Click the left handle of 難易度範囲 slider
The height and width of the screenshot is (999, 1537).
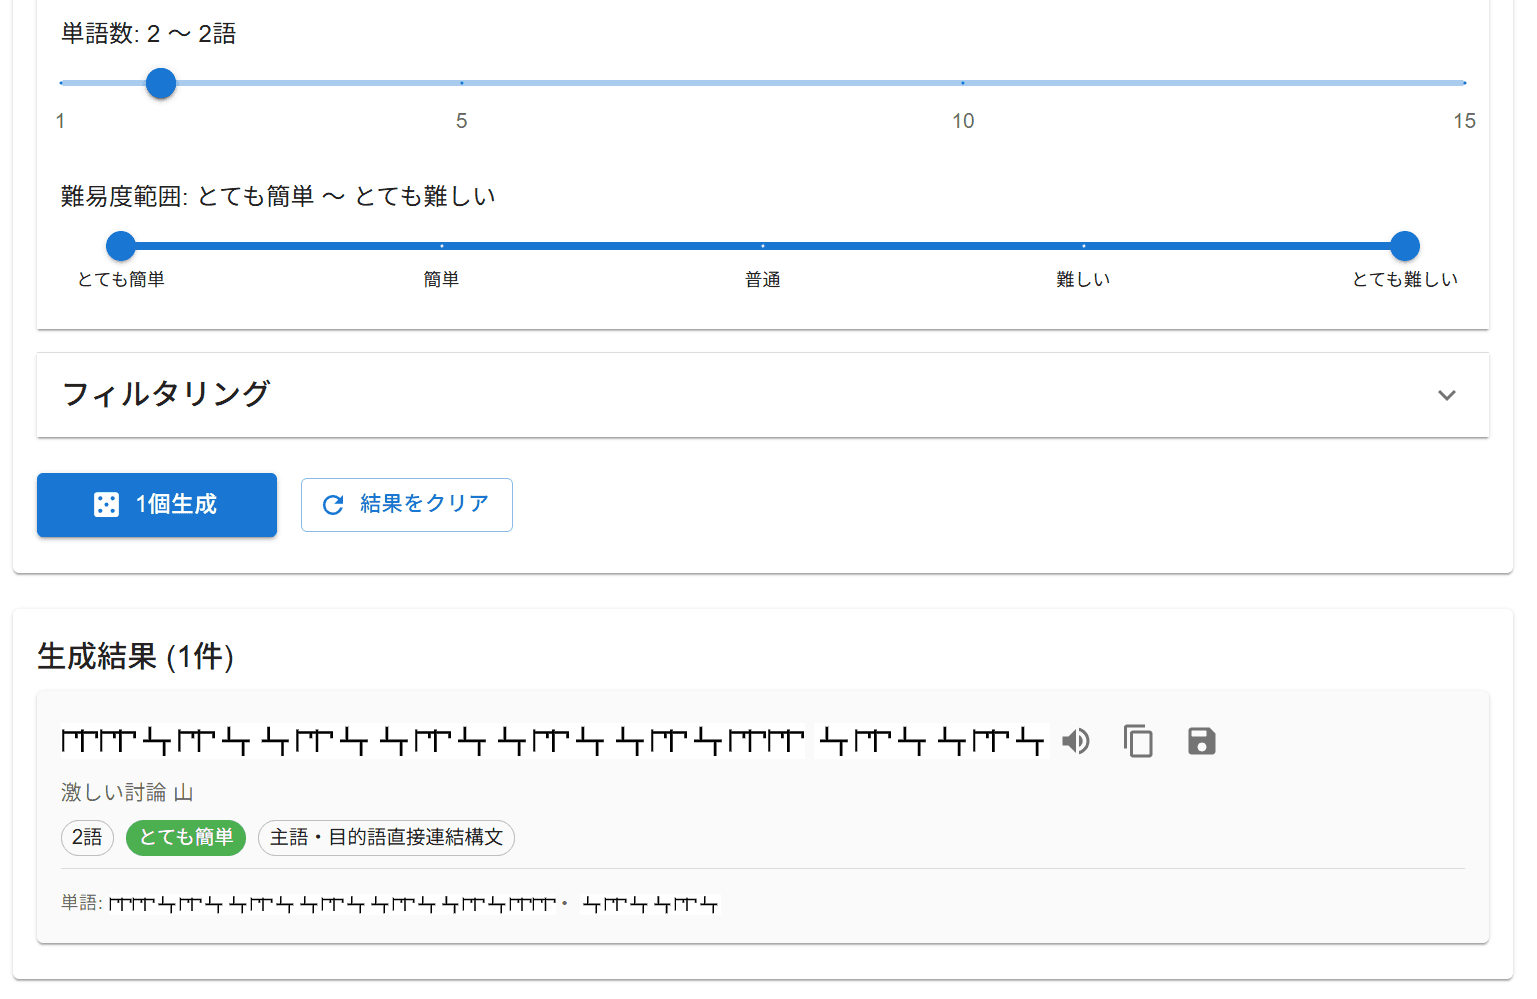pyautogui.click(x=121, y=246)
